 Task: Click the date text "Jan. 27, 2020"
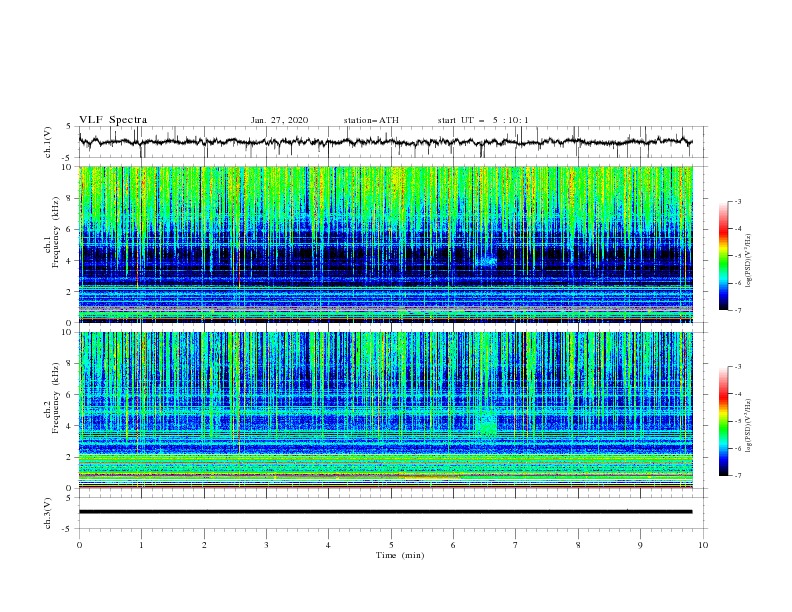(279, 120)
